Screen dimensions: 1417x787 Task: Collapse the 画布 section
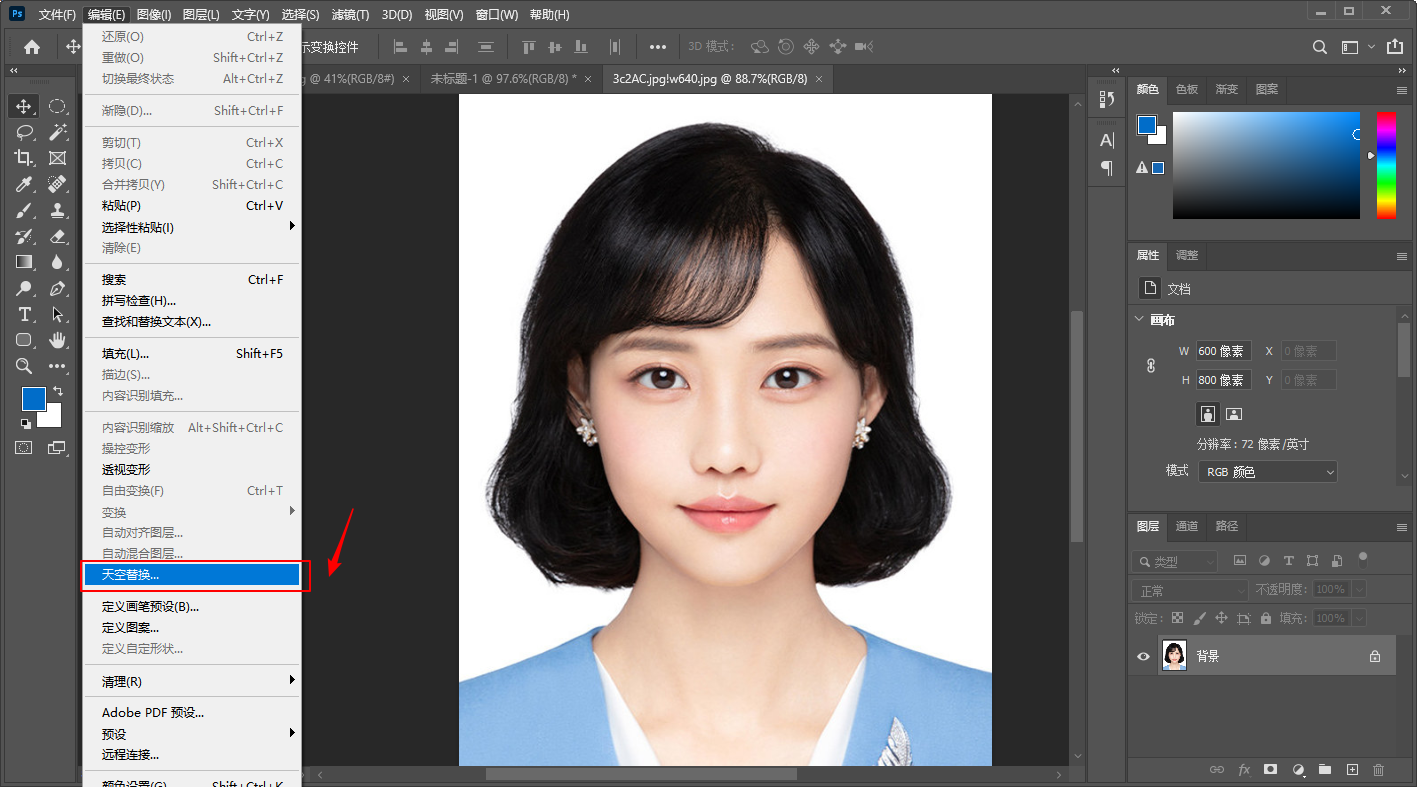point(1139,320)
